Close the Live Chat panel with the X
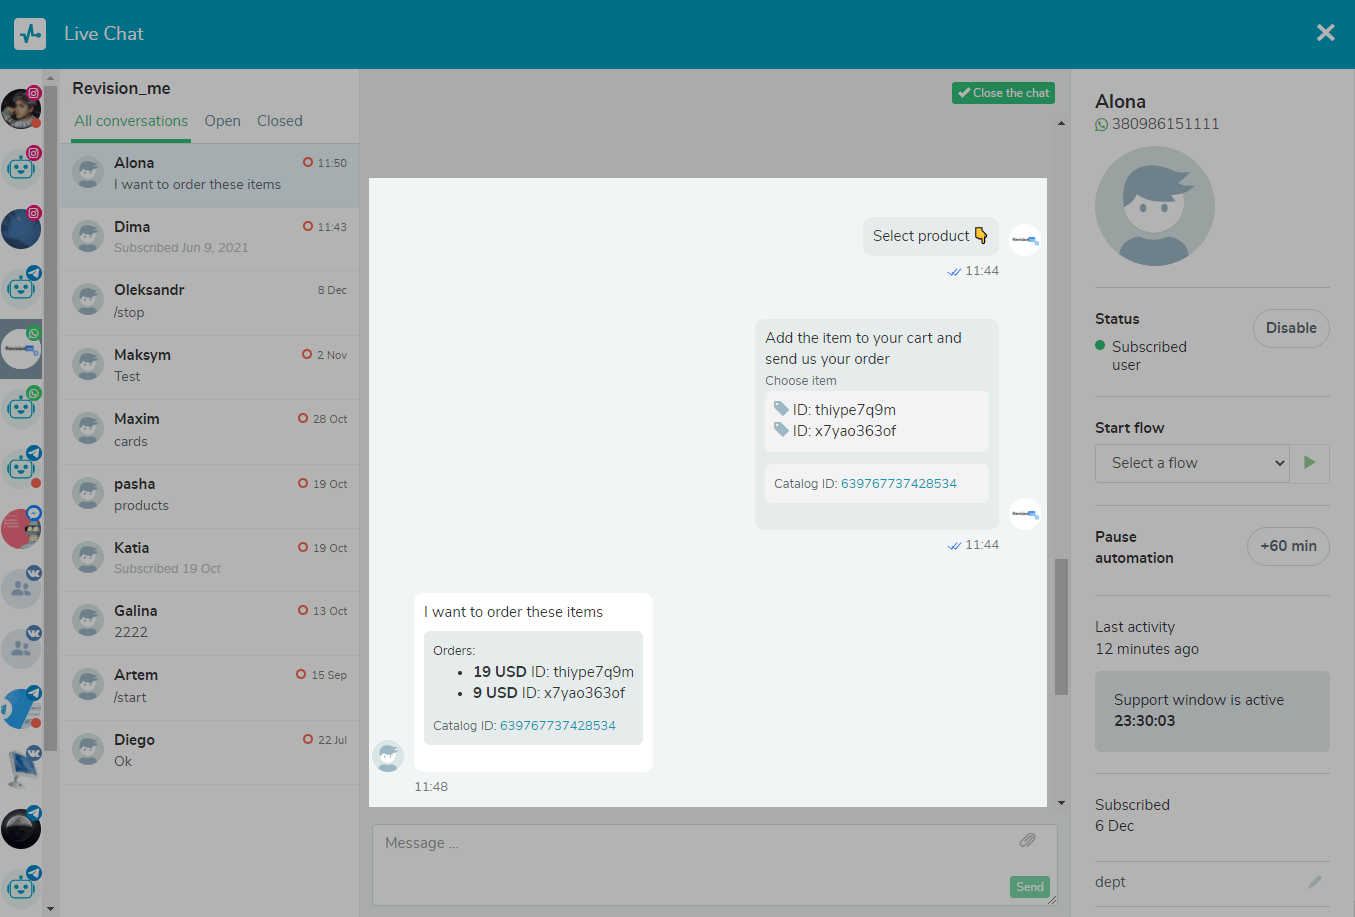The image size is (1355, 917). coord(1326,33)
